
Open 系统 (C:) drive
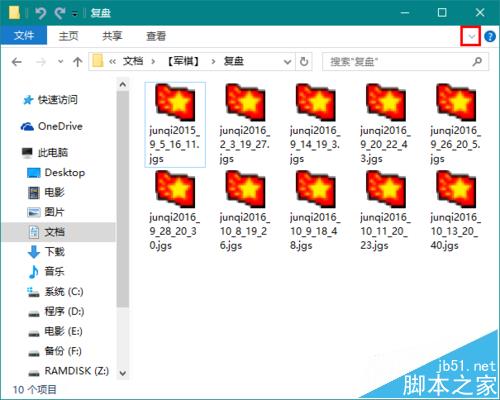(64, 291)
